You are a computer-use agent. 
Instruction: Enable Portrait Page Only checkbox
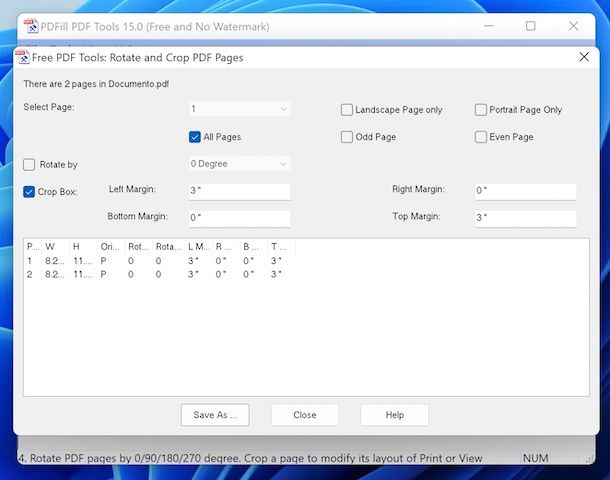[480, 110]
